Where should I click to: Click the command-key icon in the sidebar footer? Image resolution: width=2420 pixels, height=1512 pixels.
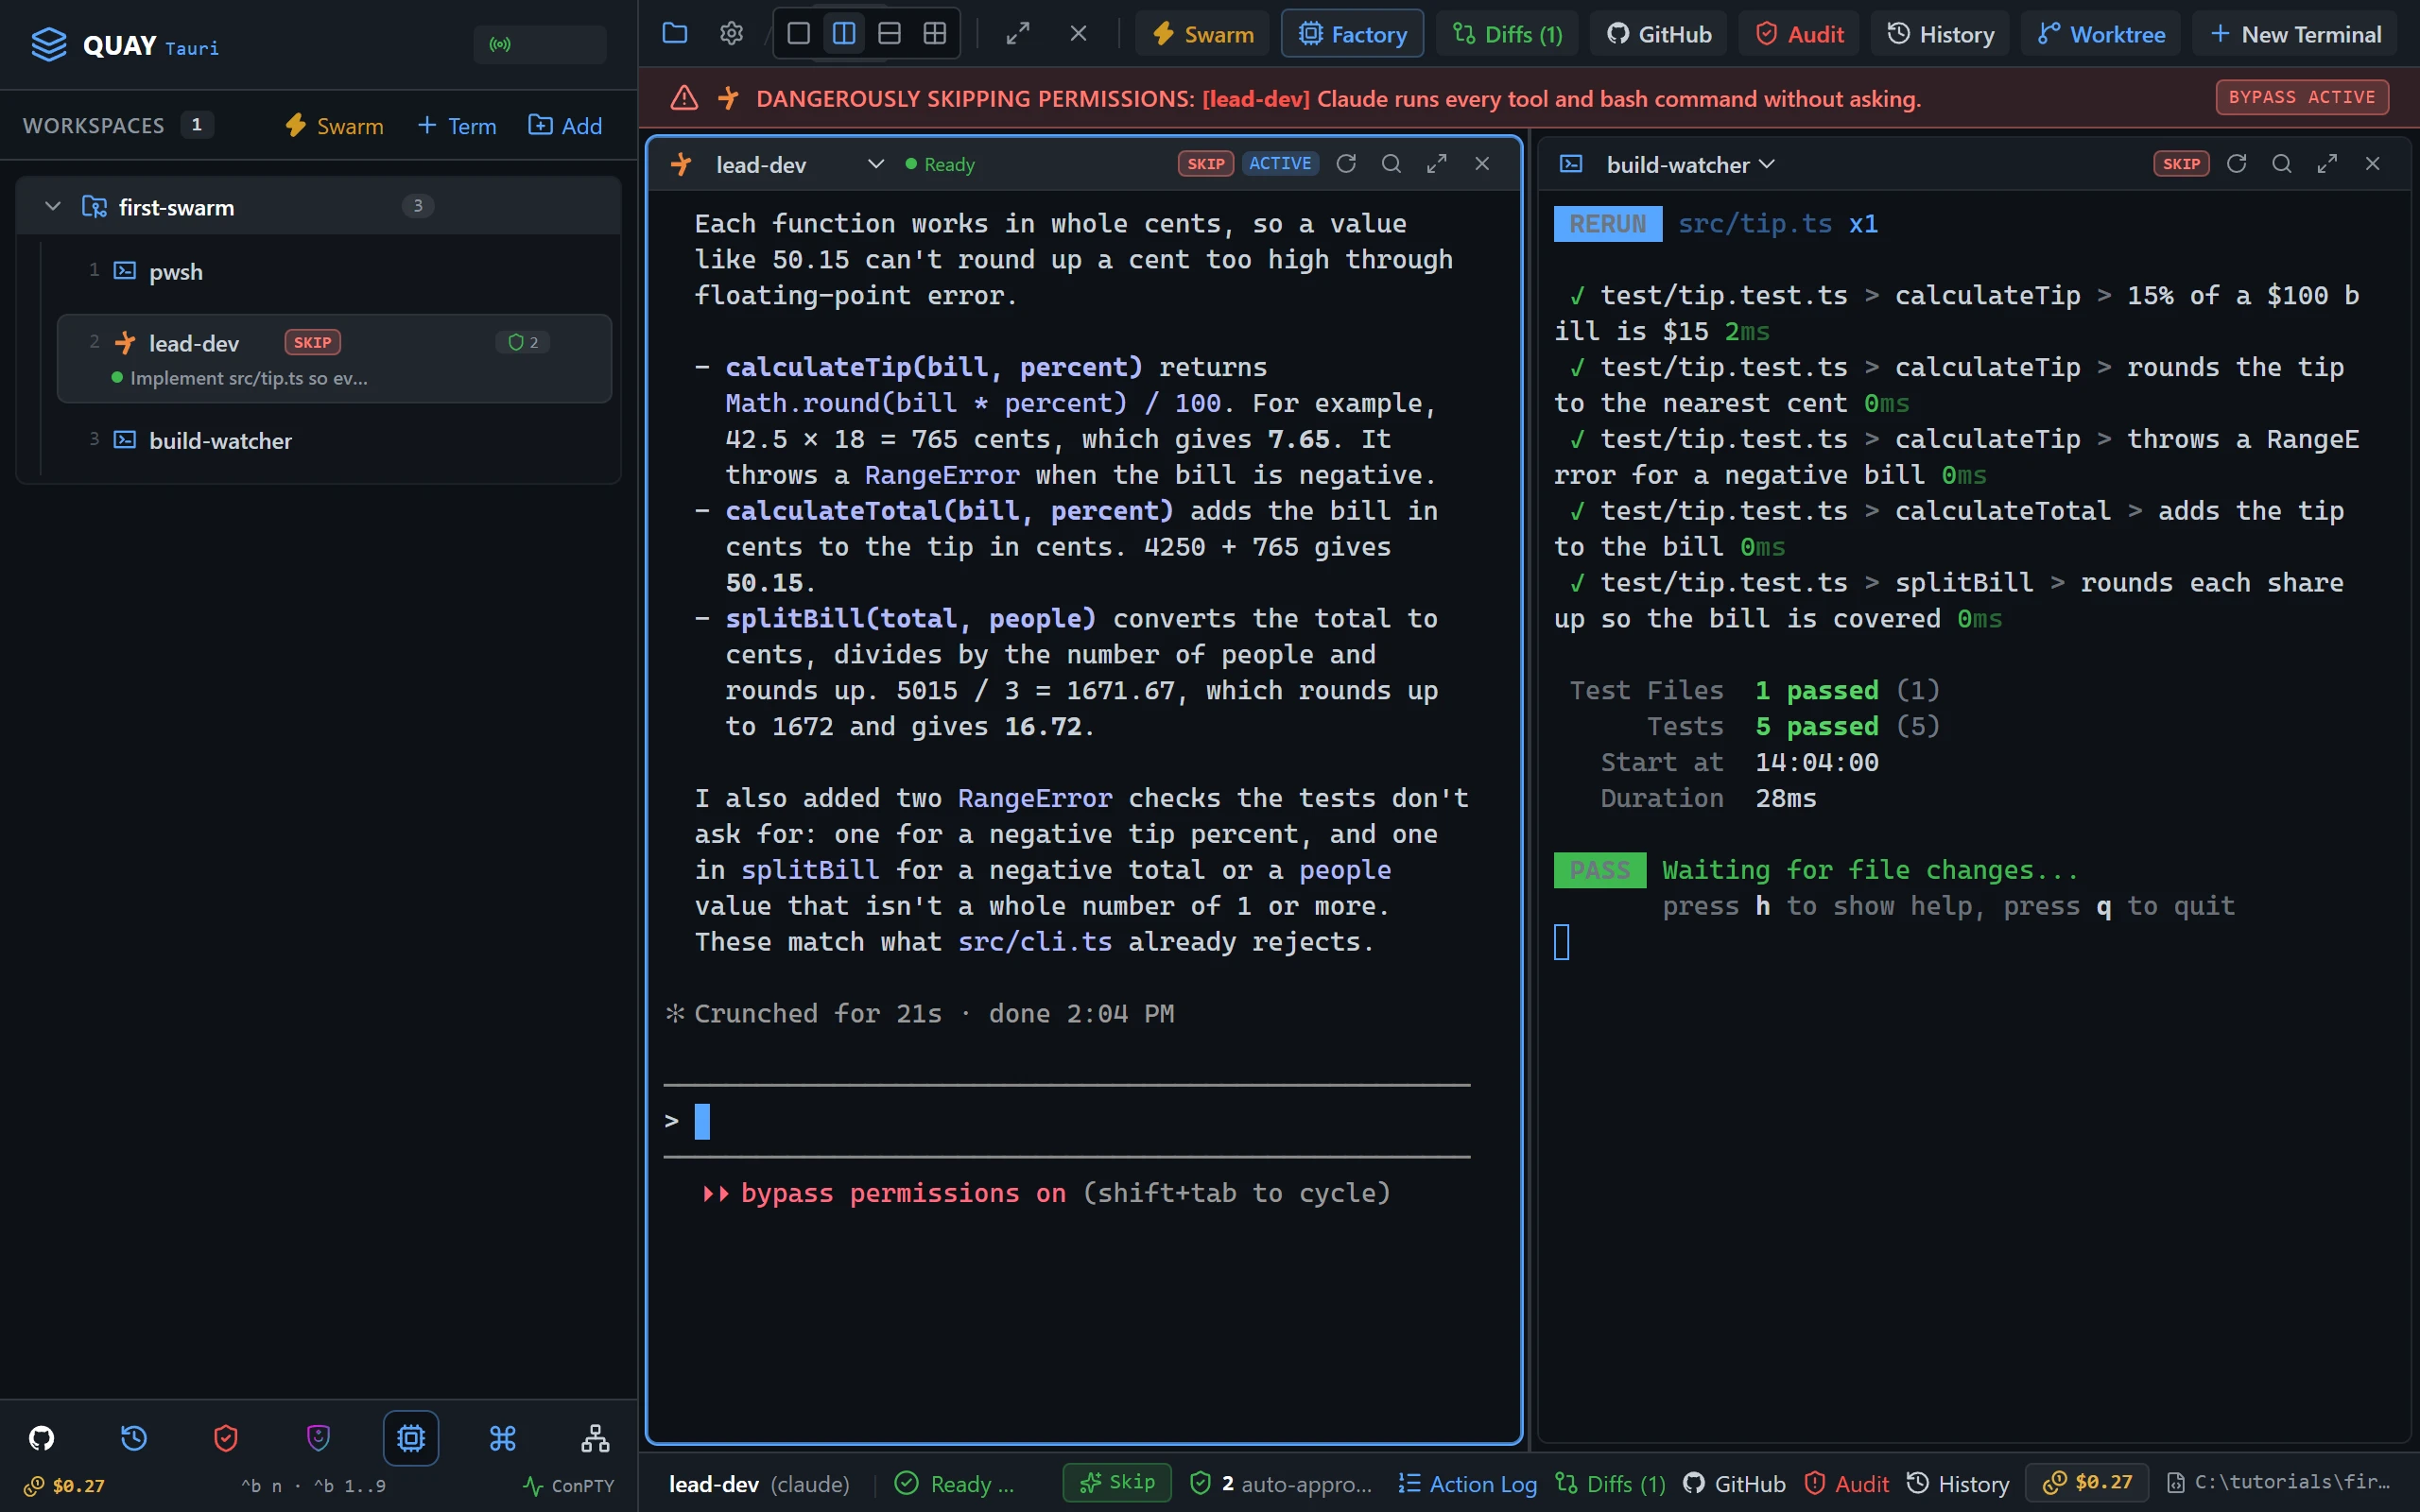click(503, 1438)
